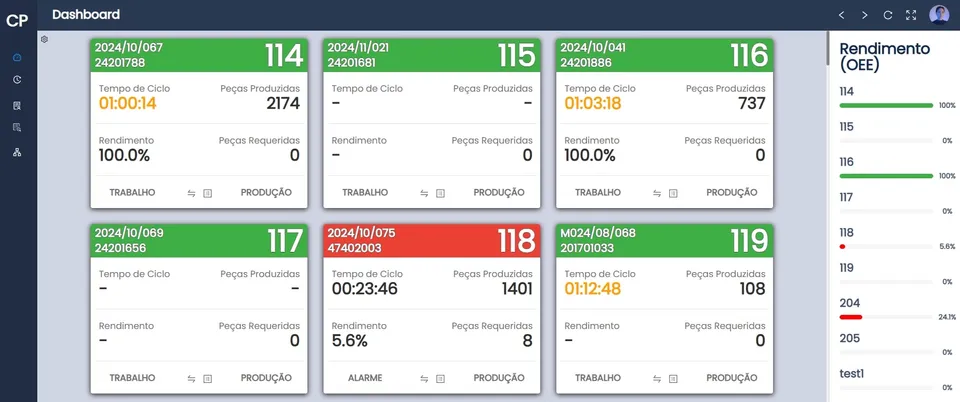The image size is (960, 402).
Task: Click the main panel vertical scrollbar
Action: [828, 48]
